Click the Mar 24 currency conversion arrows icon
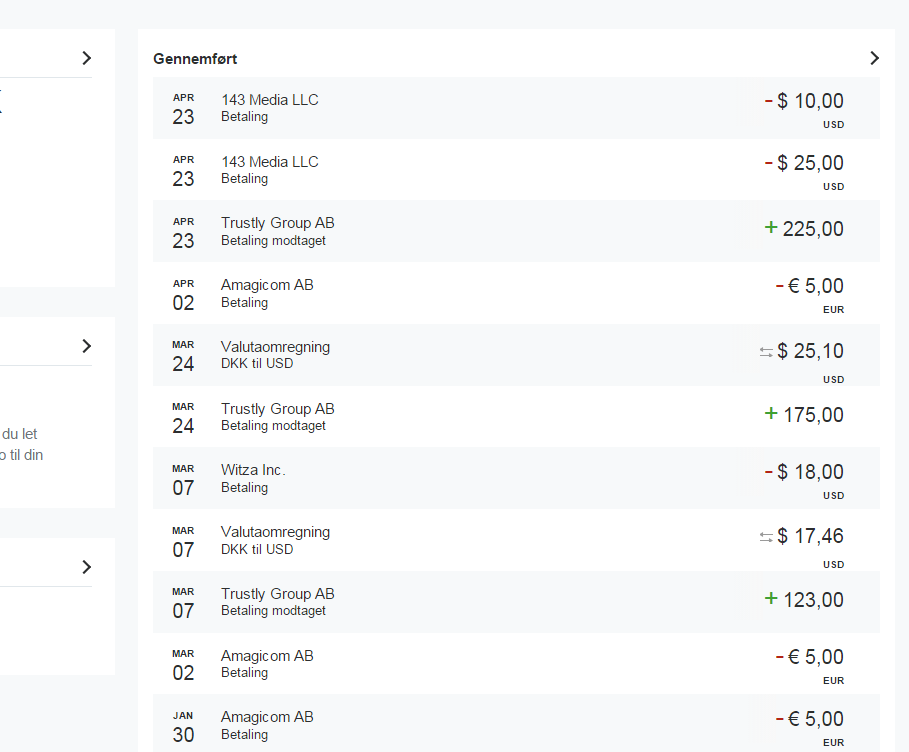This screenshot has width=909, height=752. click(766, 352)
